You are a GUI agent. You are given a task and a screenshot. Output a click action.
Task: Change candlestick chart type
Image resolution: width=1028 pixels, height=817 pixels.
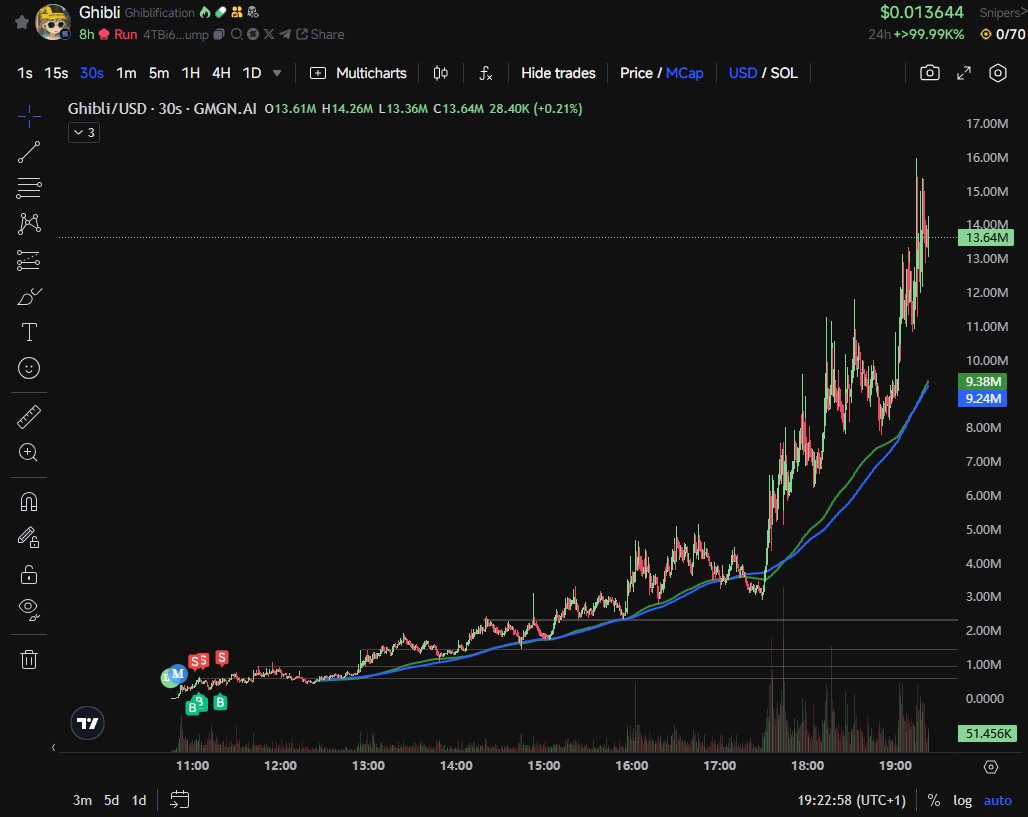click(441, 73)
